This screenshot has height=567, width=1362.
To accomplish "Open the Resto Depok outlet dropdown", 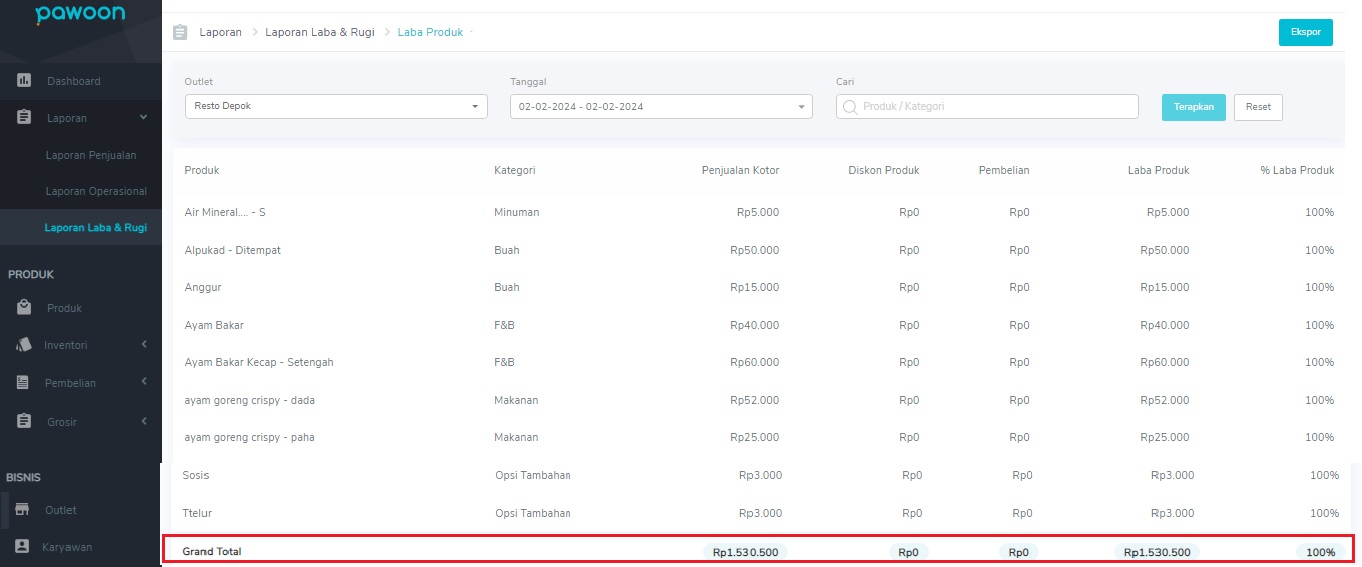I will pos(336,106).
